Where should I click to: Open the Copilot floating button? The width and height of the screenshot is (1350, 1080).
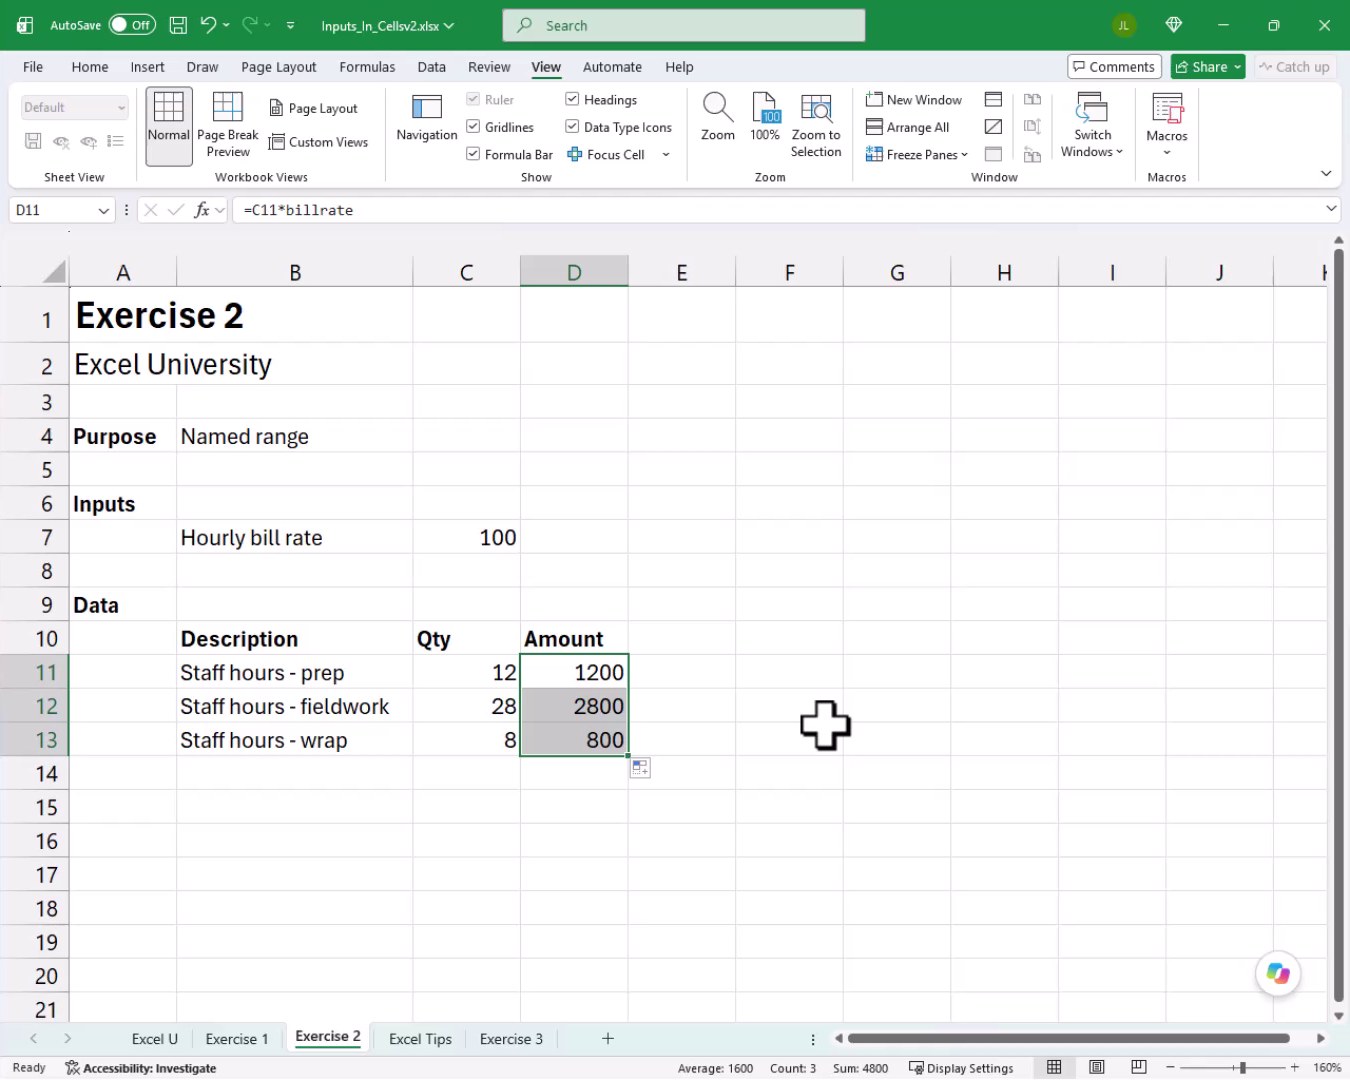point(1278,973)
